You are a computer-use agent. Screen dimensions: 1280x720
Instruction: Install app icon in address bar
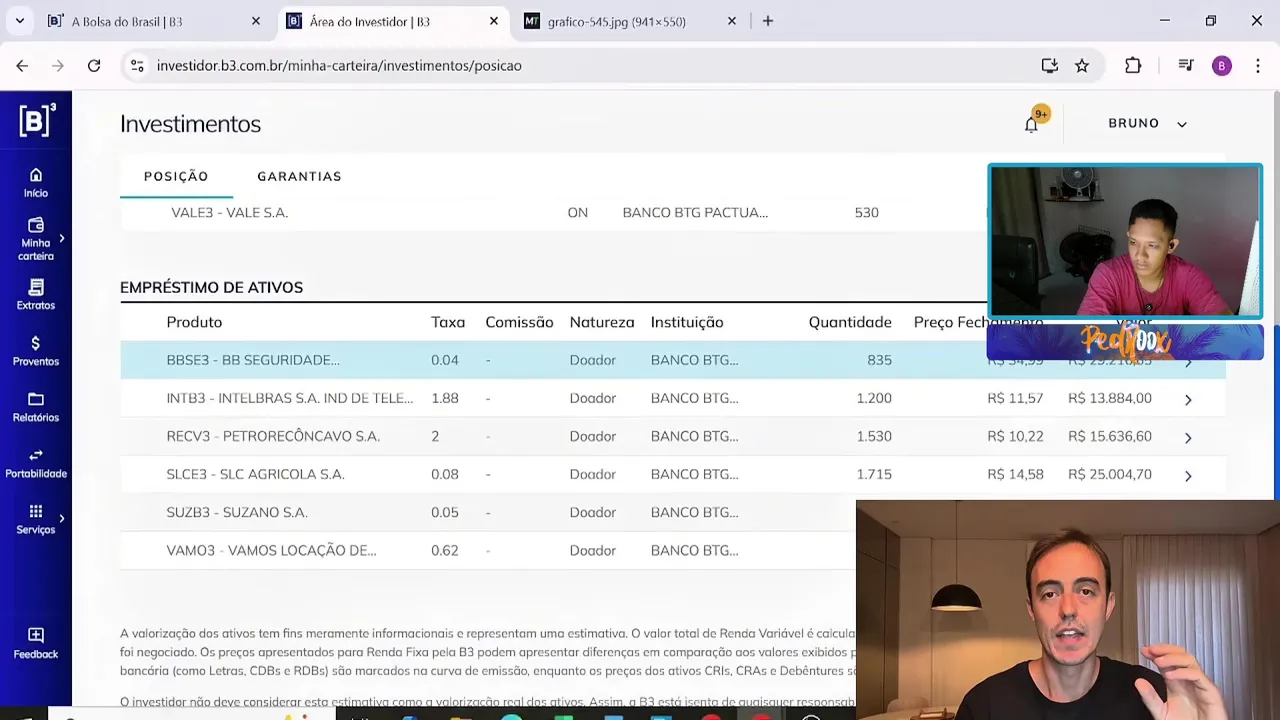[1049, 66]
